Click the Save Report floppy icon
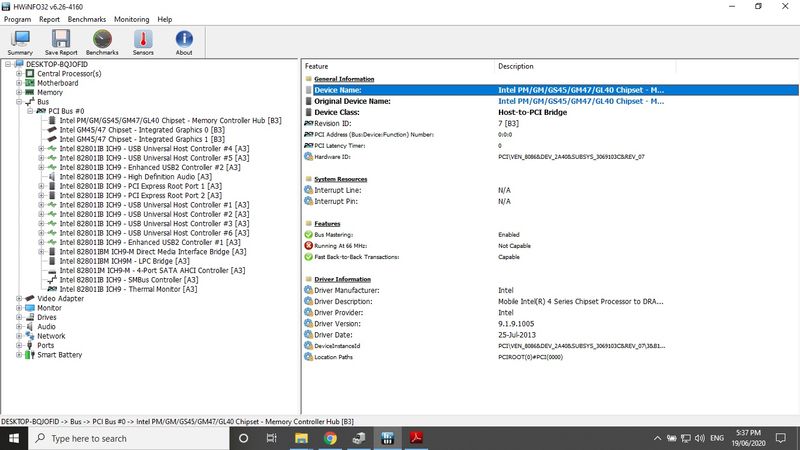The height and width of the screenshot is (450, 800). pos(61,42)
